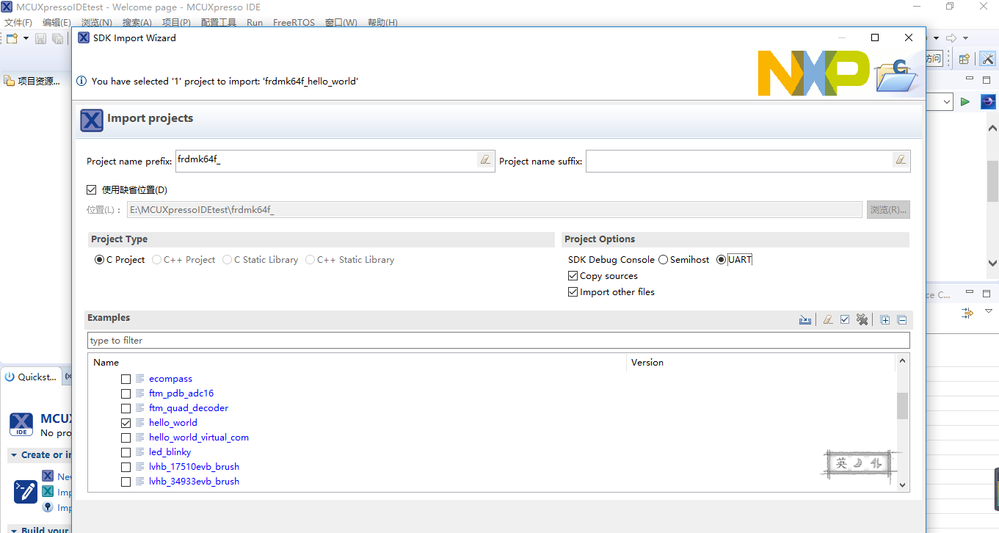Check the ftm_quad_decoder example checkbox

(126, 408)
